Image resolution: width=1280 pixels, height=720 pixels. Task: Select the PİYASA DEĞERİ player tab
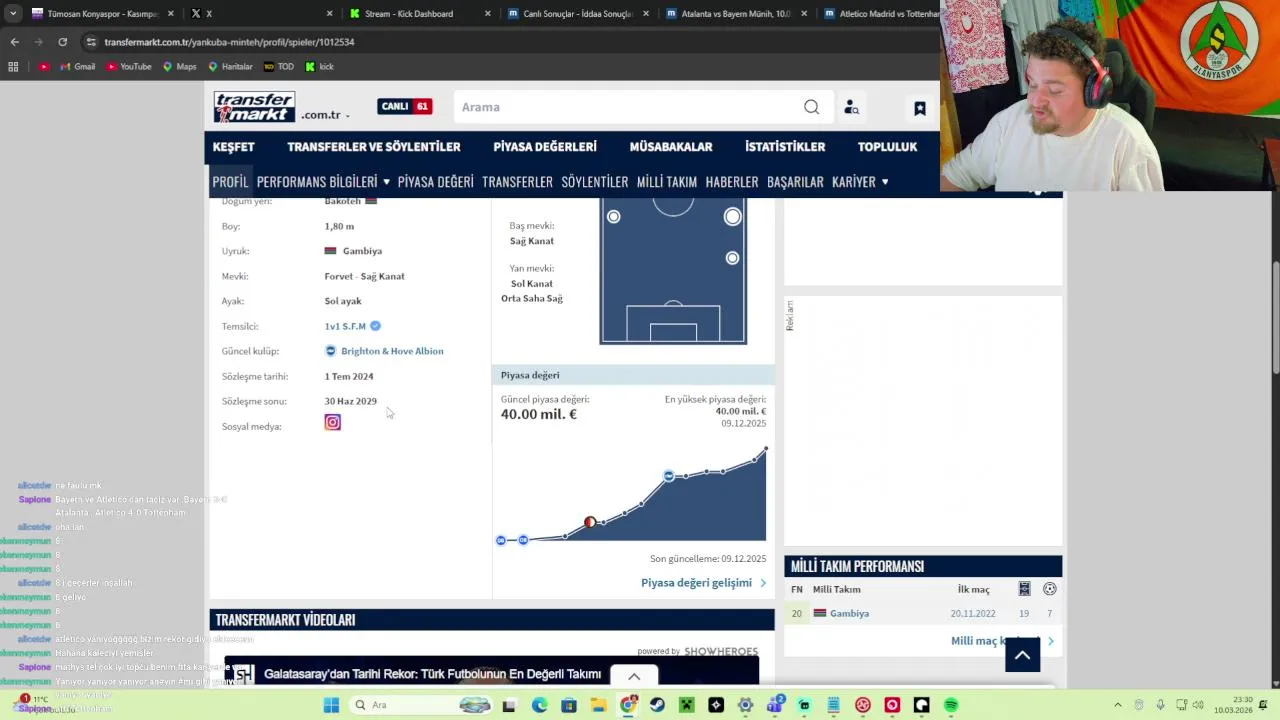pyautogui.click(x=435, y=181)
